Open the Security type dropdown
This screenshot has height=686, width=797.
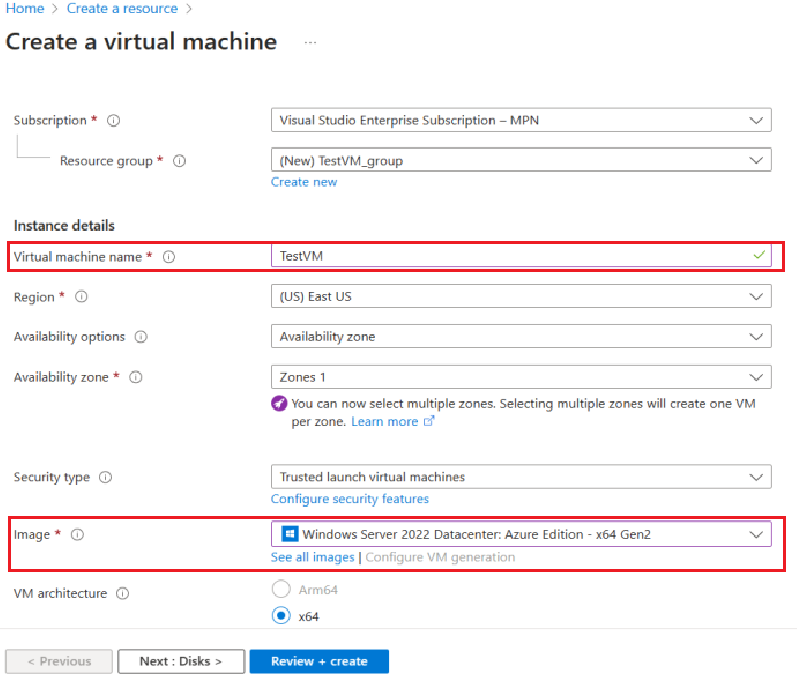(521, 477)
